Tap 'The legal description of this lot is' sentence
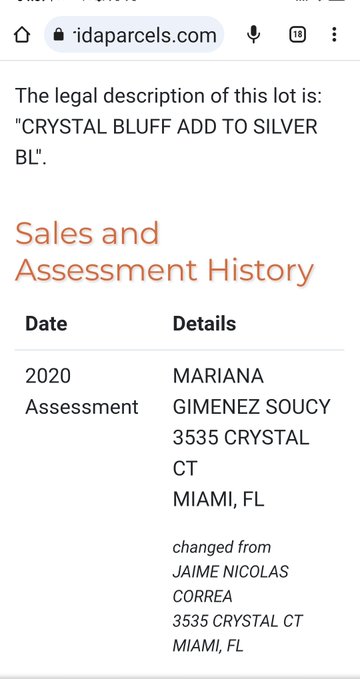The width and height of the screenshot is (360, 679). (x=169, y=96)
